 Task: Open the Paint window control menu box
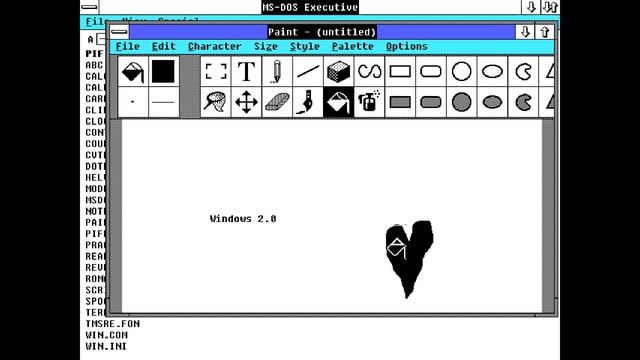119,32
